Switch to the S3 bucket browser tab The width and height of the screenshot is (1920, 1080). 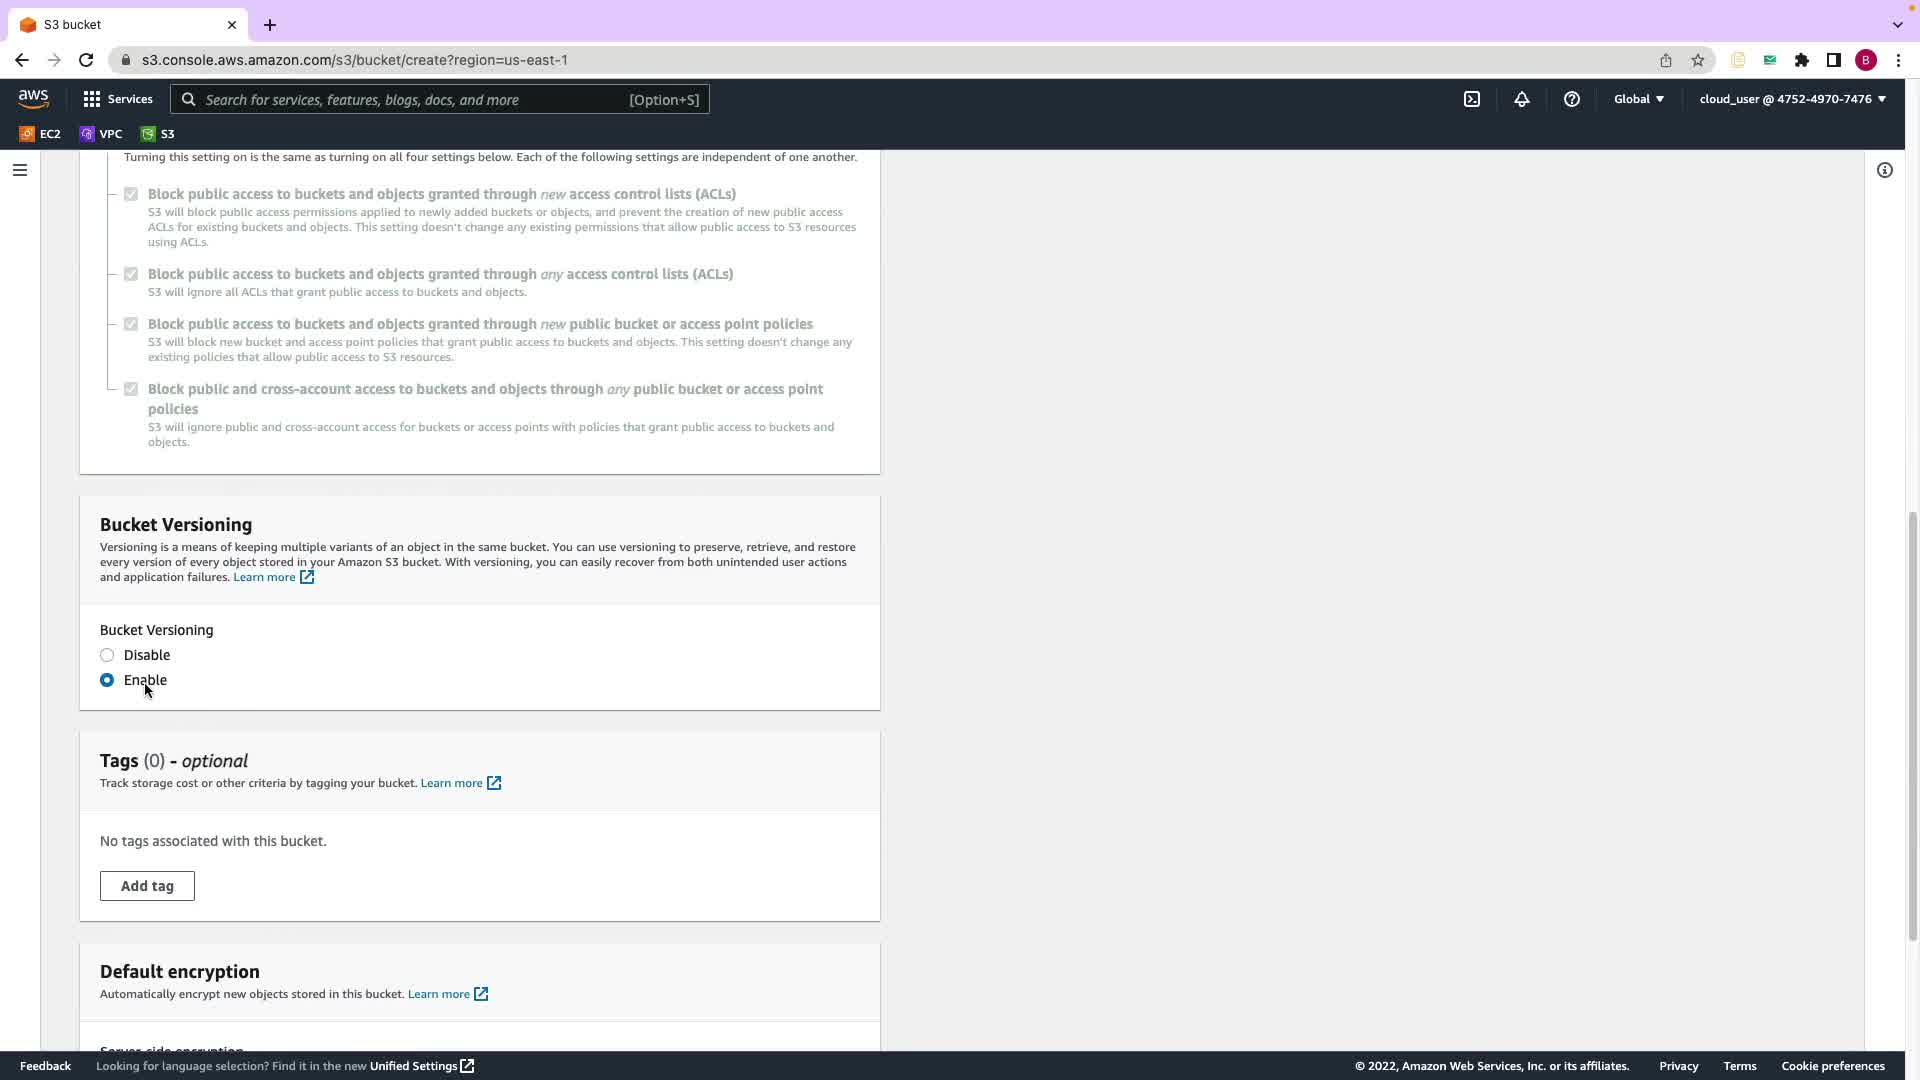pos(120,24)
